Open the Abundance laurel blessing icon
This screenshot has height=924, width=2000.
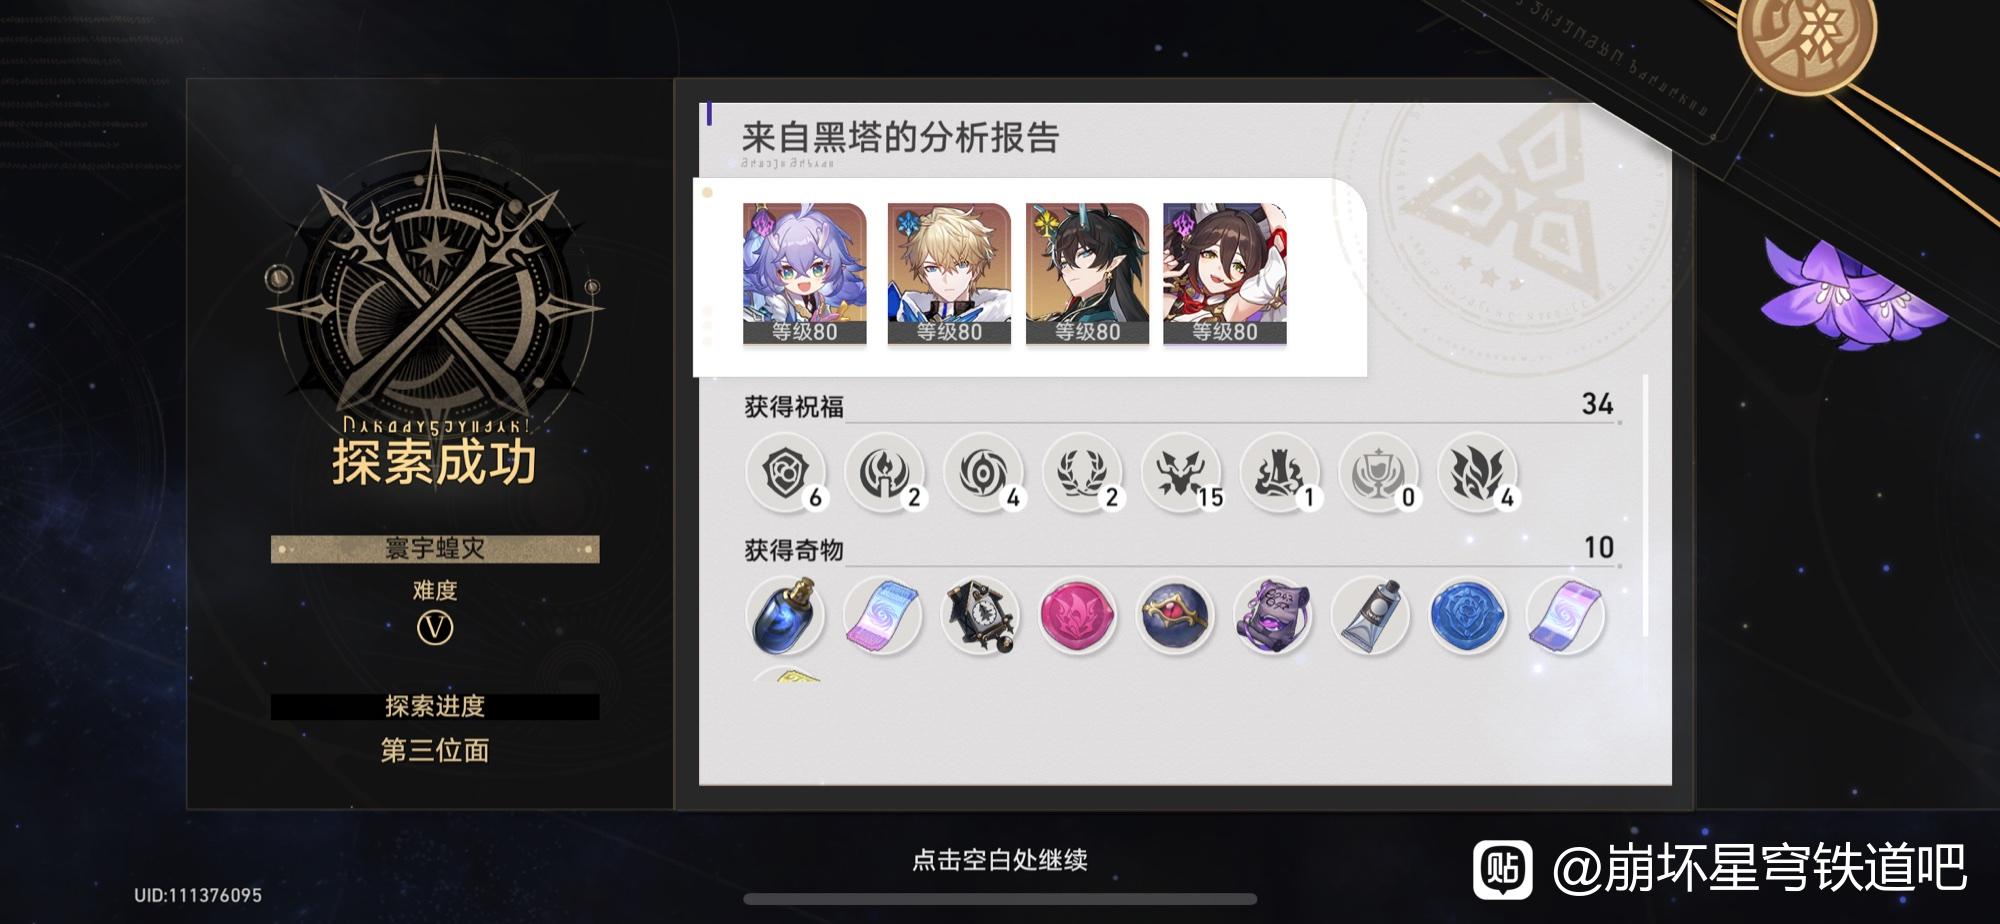[1082, 472]
